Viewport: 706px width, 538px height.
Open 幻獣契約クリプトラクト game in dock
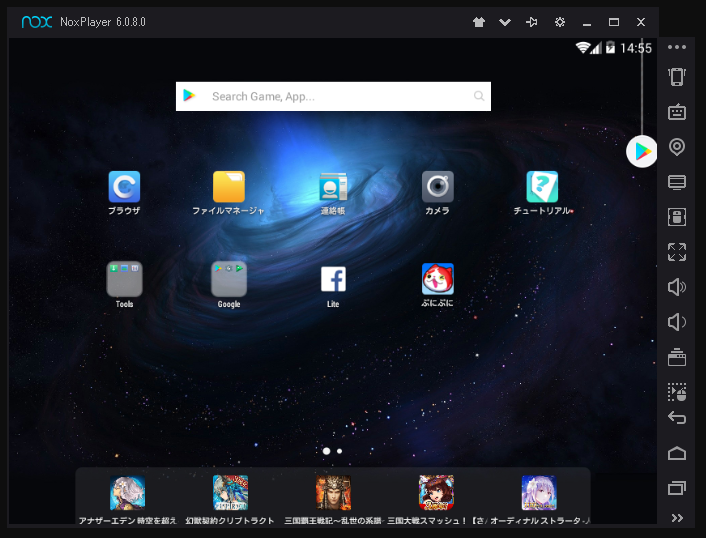[x=230, y=493]
